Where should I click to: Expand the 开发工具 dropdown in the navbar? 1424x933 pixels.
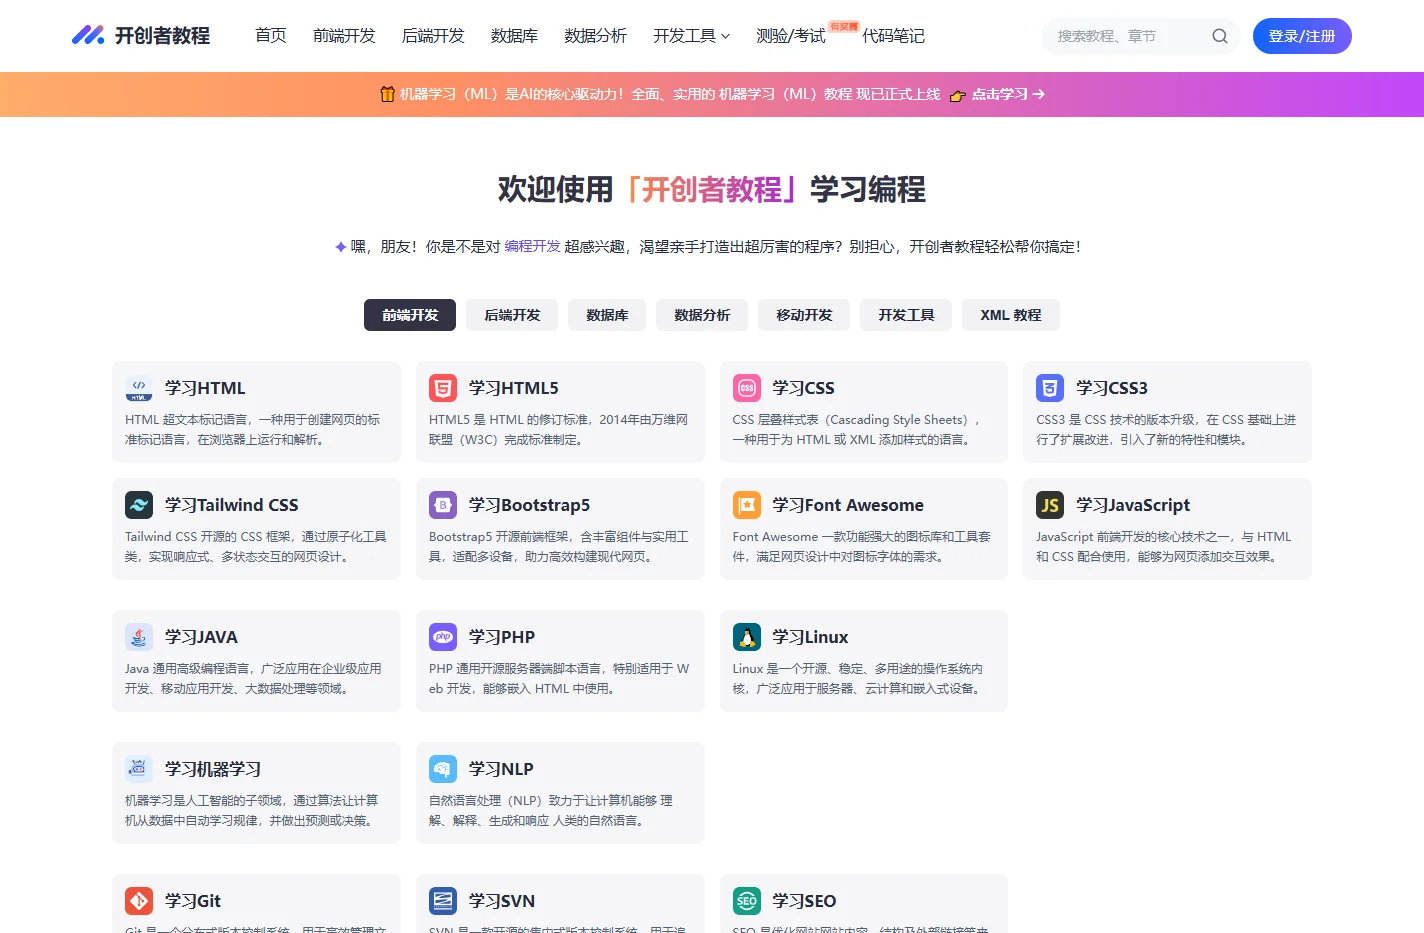click(691, 36)
